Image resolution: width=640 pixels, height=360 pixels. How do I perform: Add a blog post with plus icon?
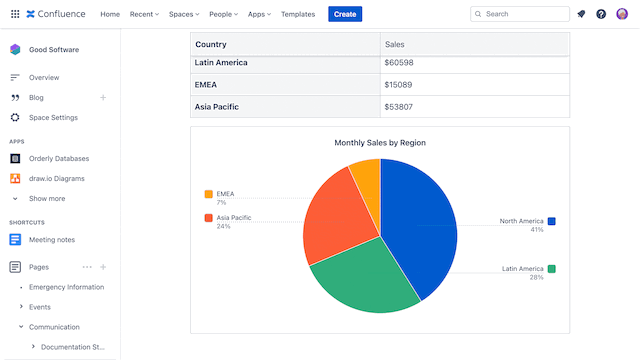[103, 98]
